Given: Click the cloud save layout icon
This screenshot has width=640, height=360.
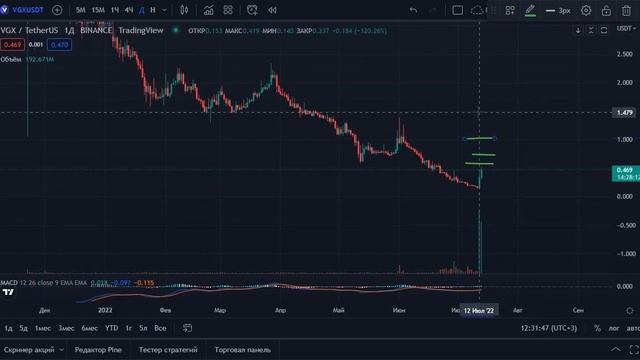Looking at the screenshot, I should 477,10.
